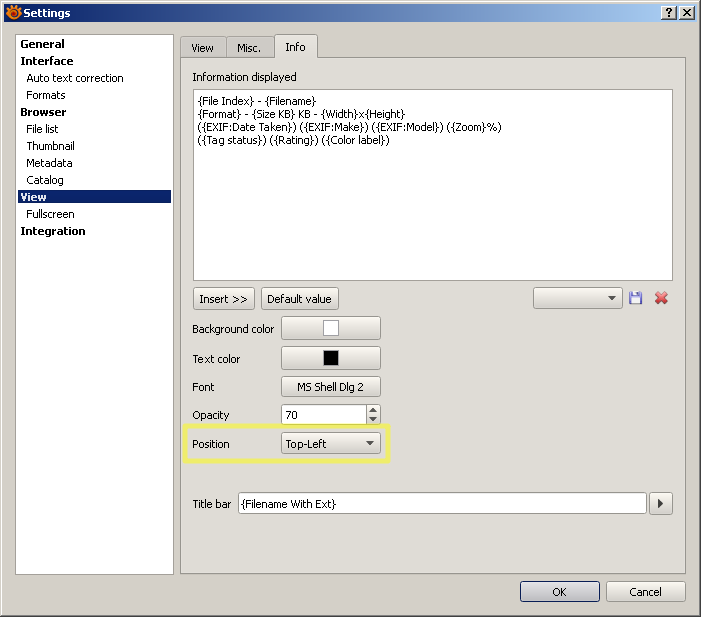Screen dimensions: 701x617
Task: Open font chooser MS Shell Dlg 2
Action: tap(331, 387)
